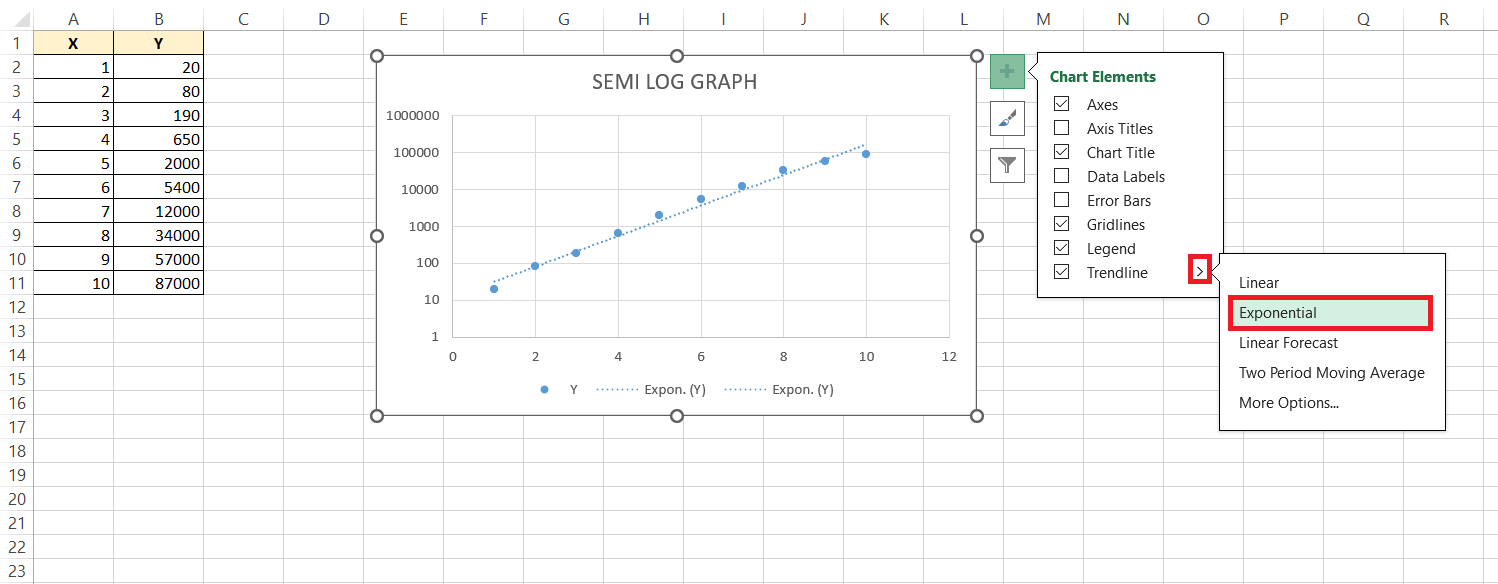Select the Exponential trendline option

(x=1330, y=313)
